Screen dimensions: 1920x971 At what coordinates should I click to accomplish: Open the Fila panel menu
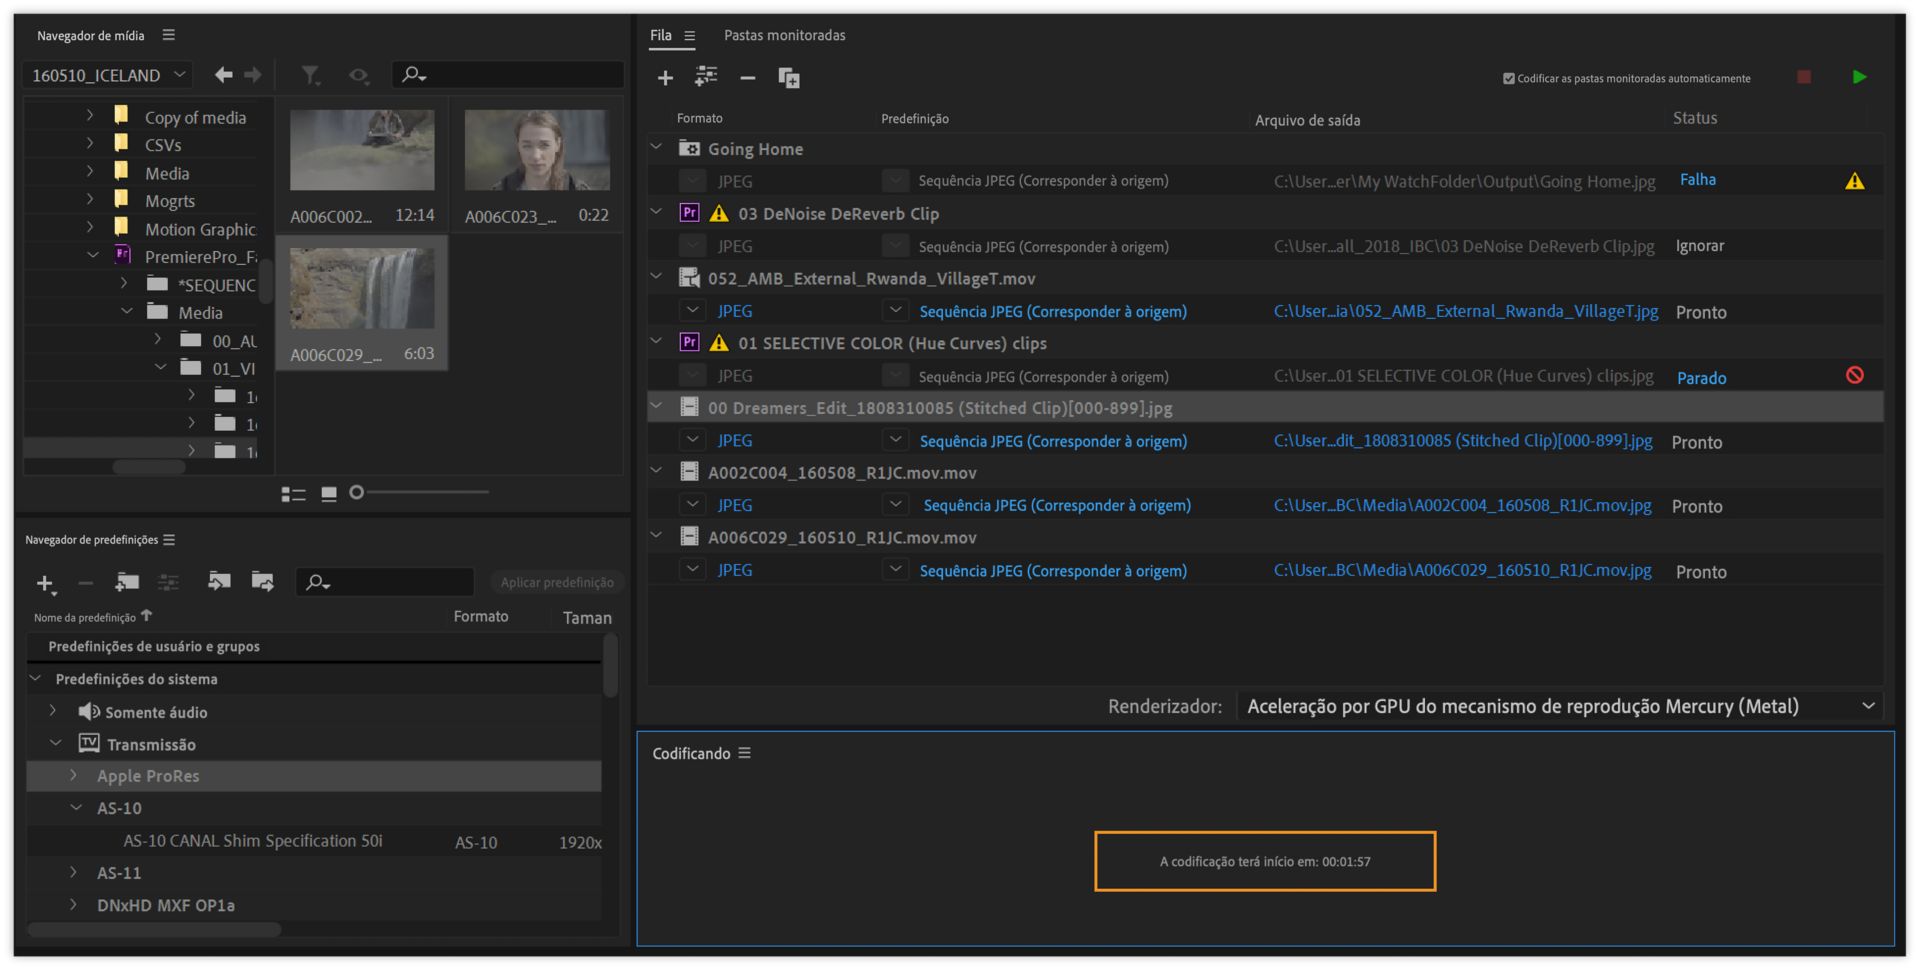(x=690, y=36)
